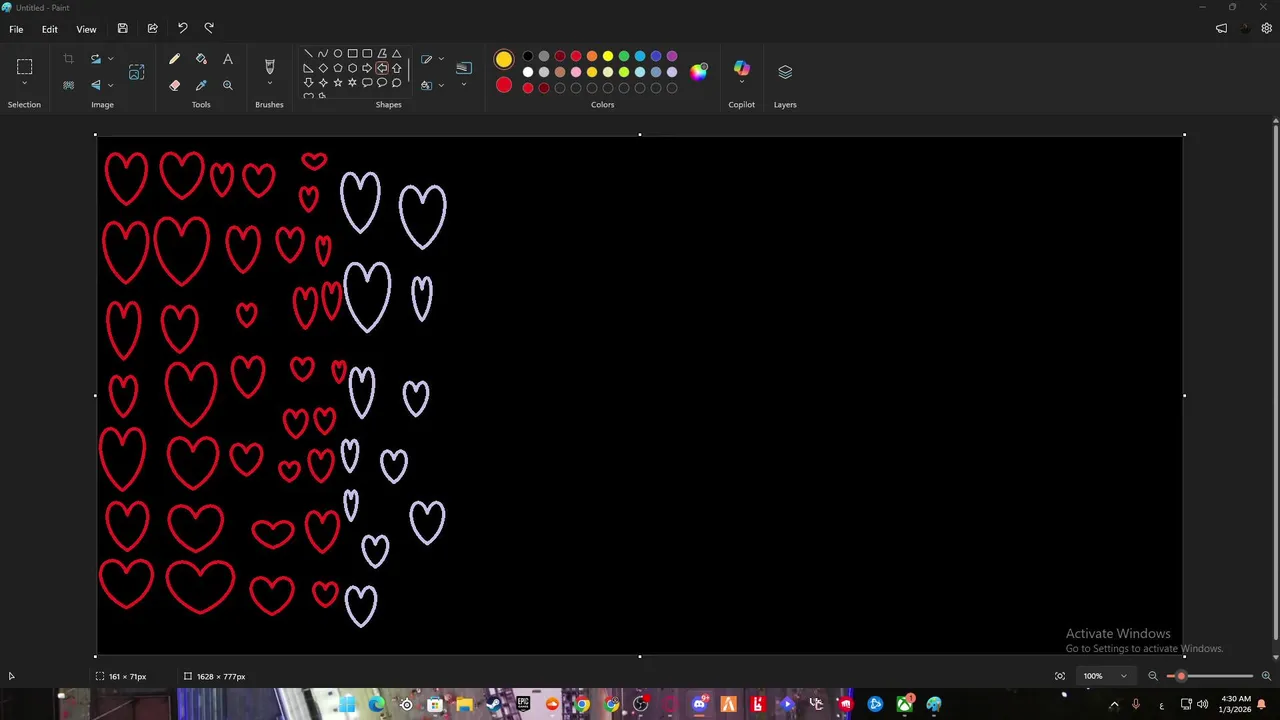The height and width of the screenshot is (720, 1280).
Task: Expand the Brushes dropdown
Action: 269,85
